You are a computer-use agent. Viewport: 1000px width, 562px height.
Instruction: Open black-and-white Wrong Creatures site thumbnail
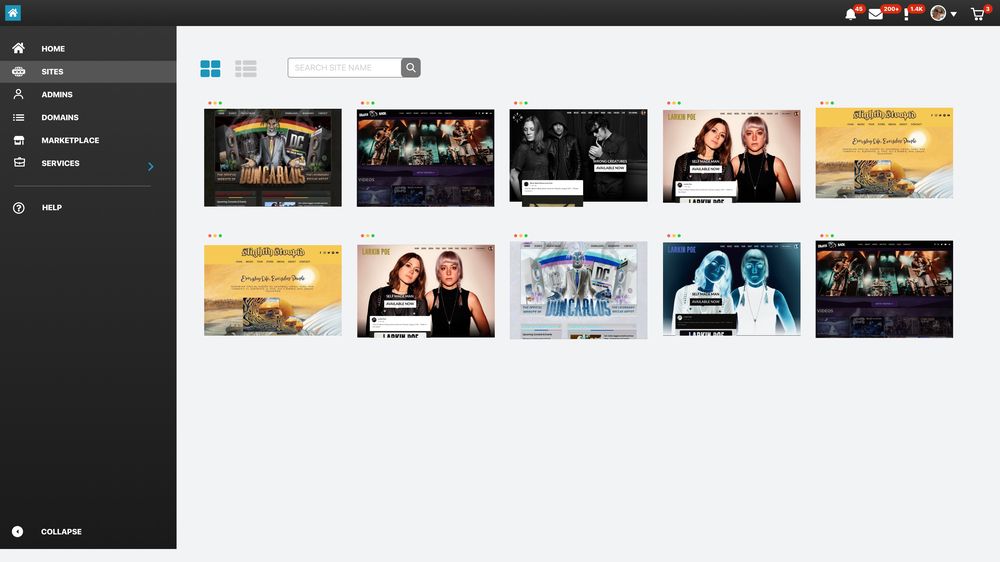[x=578, y=158]
